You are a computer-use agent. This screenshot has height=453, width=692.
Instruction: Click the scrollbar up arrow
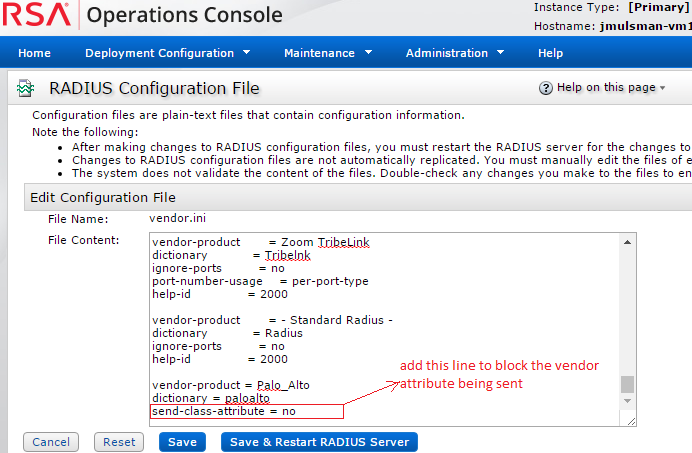628,242
